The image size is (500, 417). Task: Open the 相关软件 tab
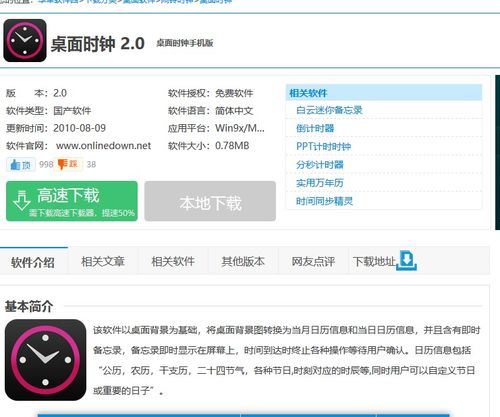tap(173, 262)
